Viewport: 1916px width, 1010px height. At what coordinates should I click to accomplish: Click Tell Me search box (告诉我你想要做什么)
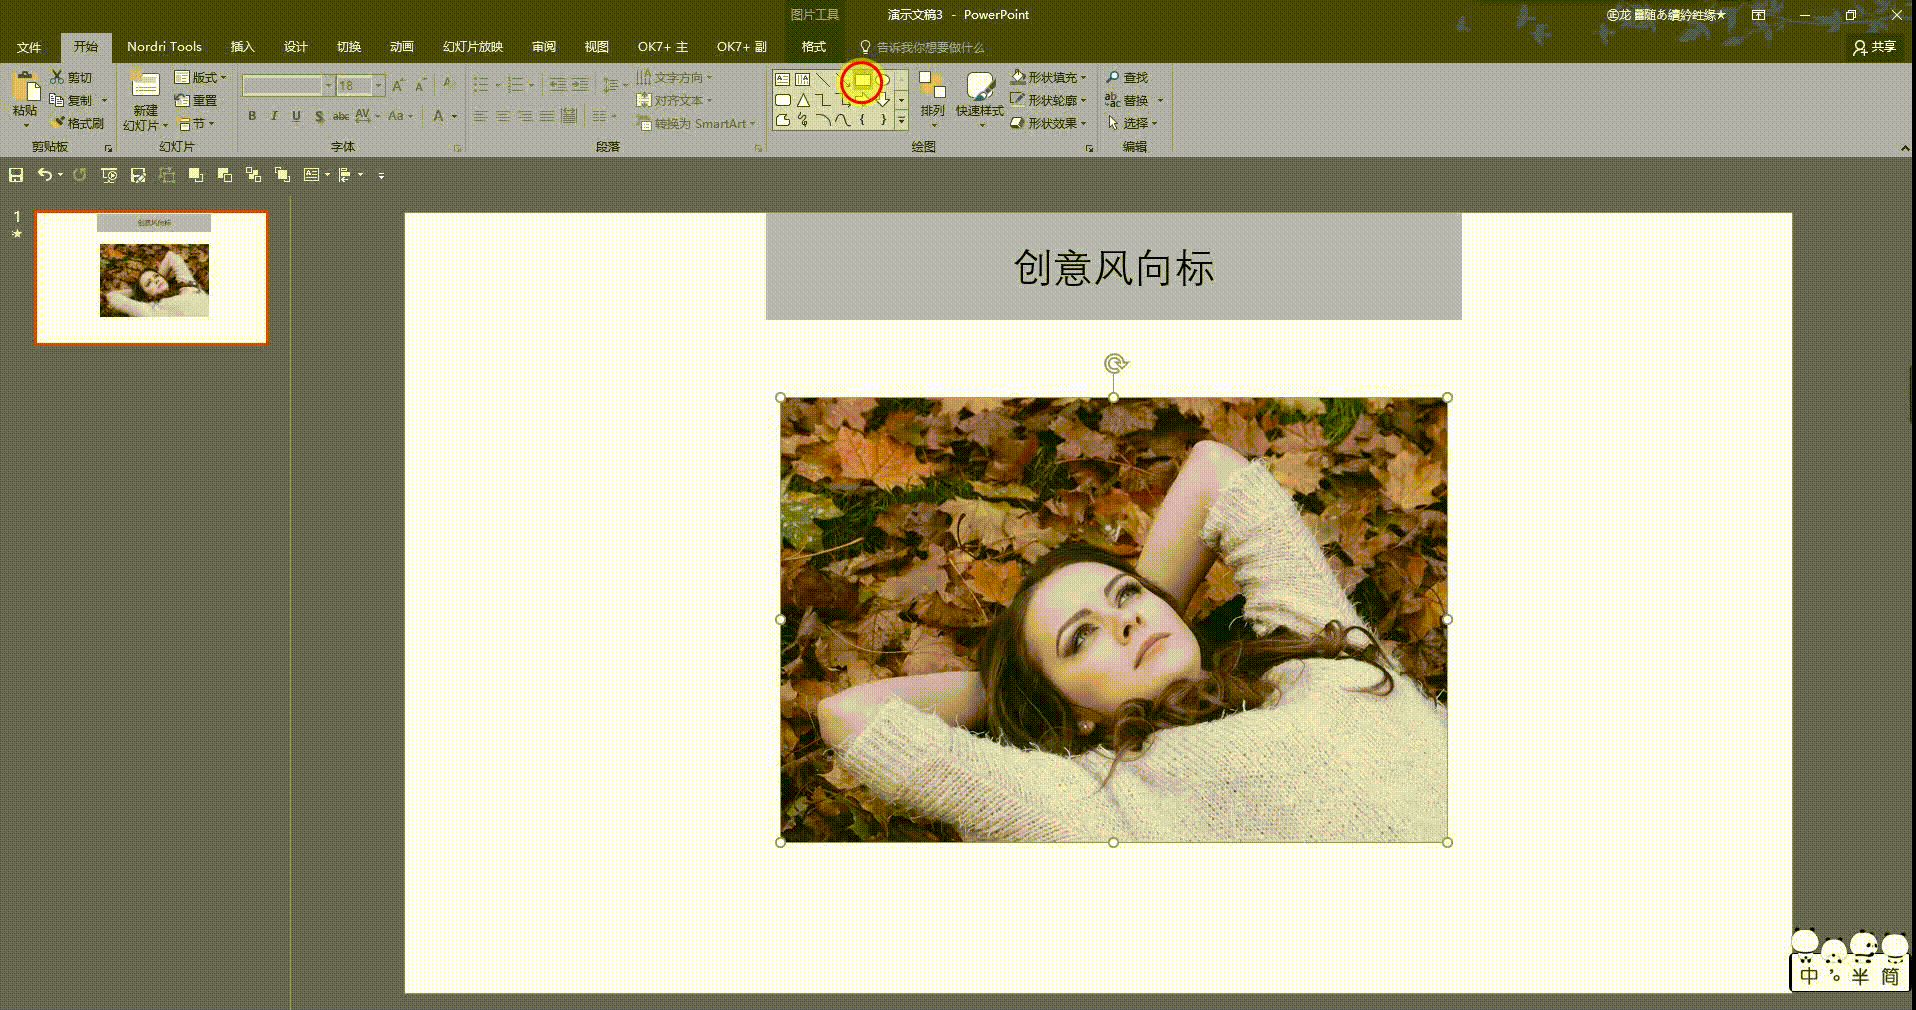pyautogui.click(x=921, y=47)
